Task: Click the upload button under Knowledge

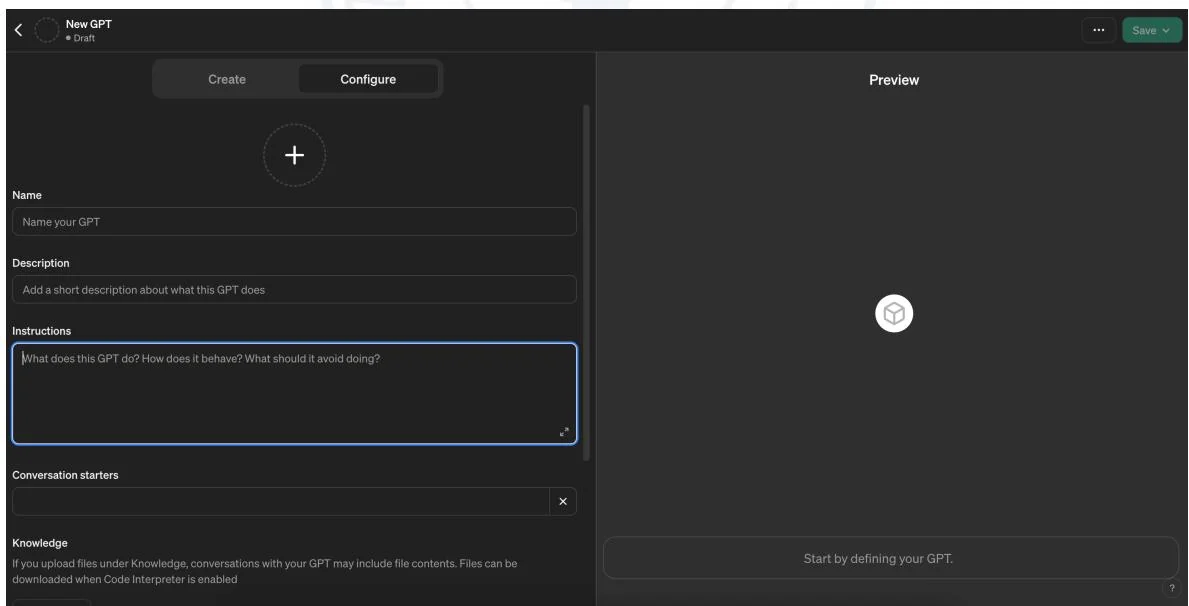Action: 52,602
